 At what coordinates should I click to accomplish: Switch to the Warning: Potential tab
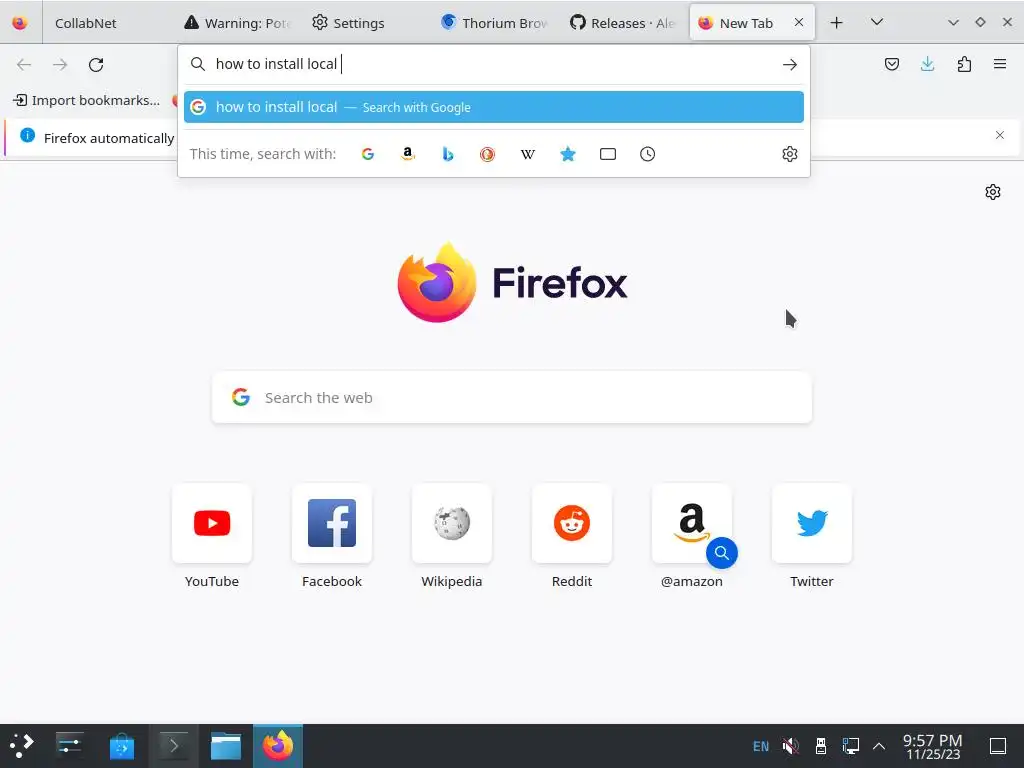(x=238, y=23)
